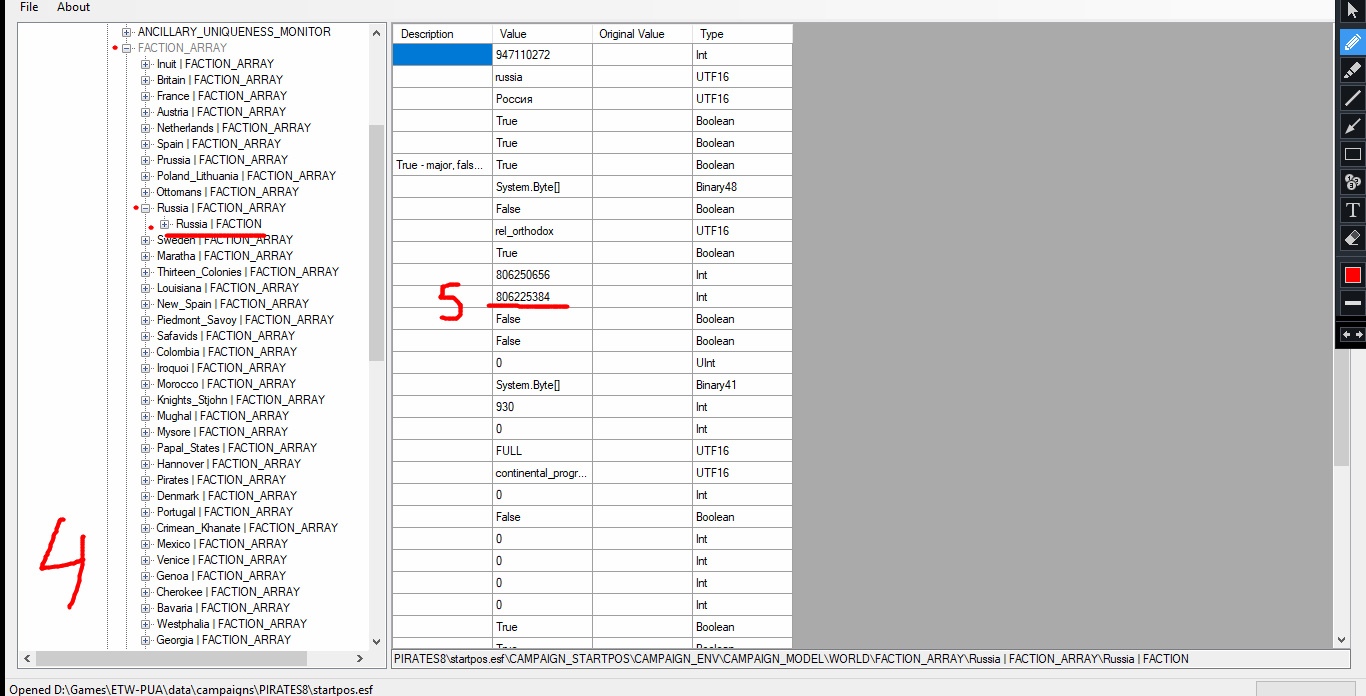Select Prussia | FACTION_ARRAY tree row
This screenshot has width=1366, height=696.
point(222,160)
